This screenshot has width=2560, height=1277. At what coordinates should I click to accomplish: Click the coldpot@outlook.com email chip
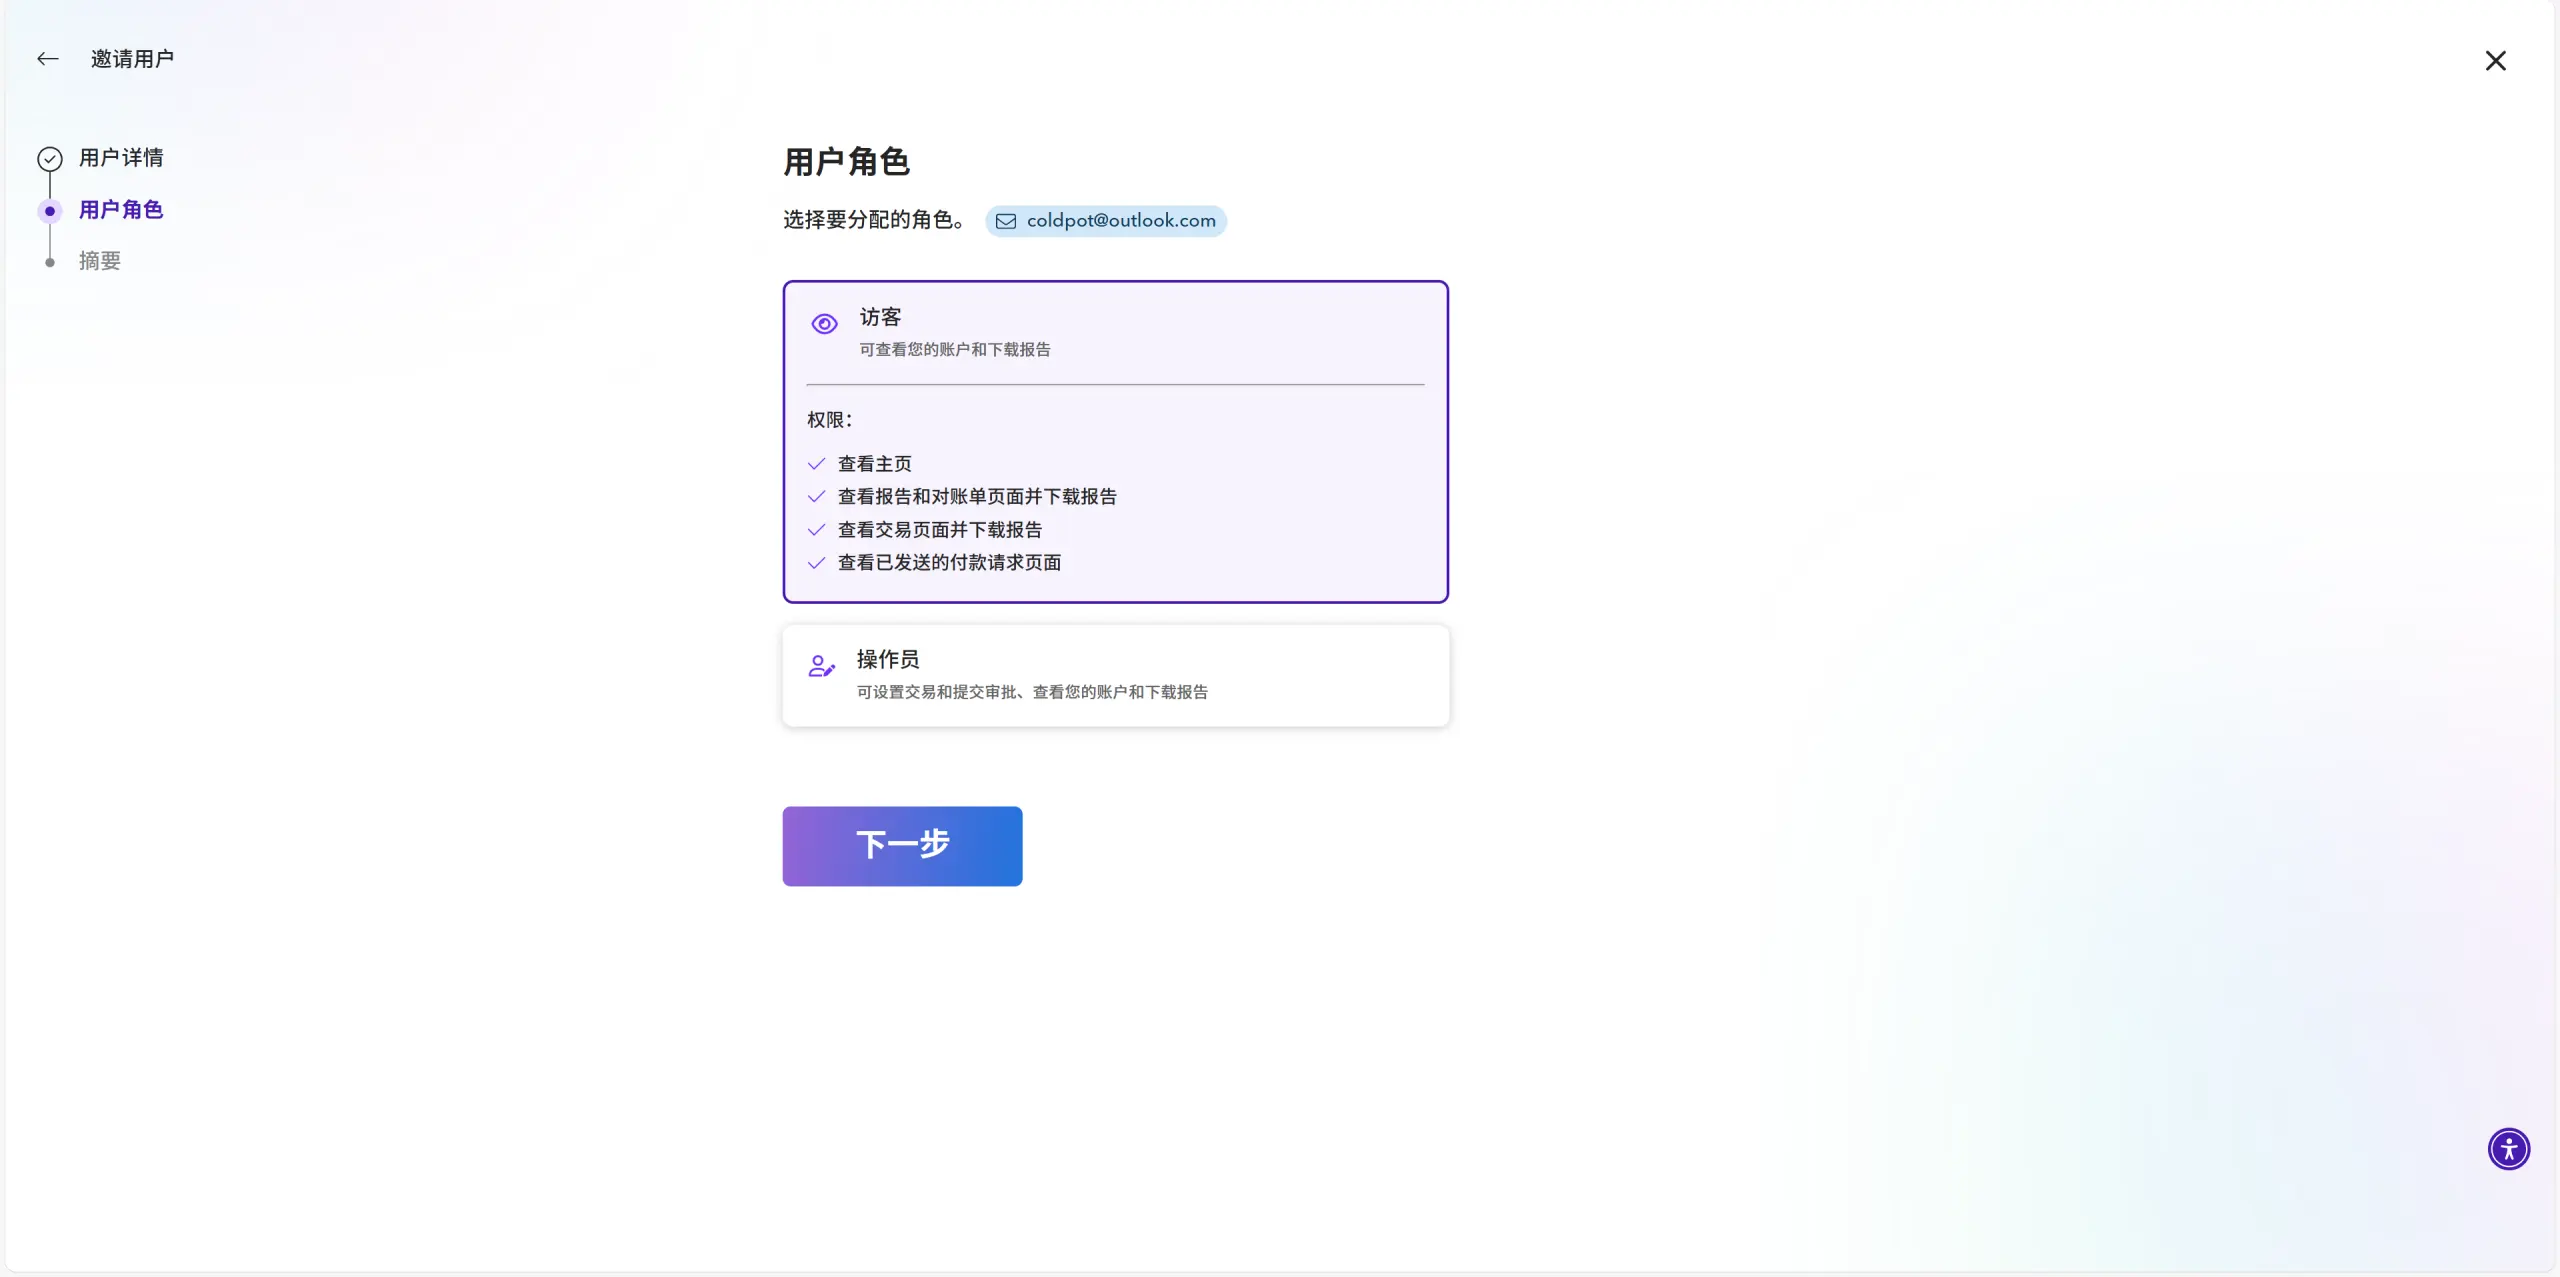pos(1106,221)
